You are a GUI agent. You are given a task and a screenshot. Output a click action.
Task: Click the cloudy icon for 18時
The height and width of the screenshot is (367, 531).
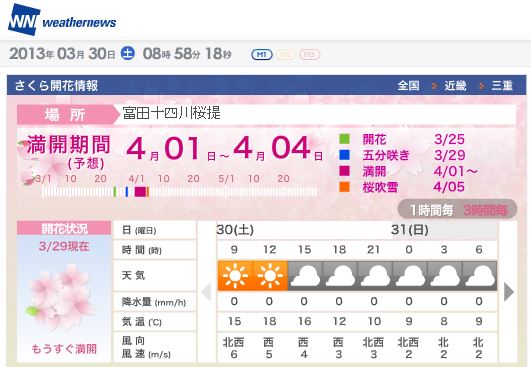[340, 276]
